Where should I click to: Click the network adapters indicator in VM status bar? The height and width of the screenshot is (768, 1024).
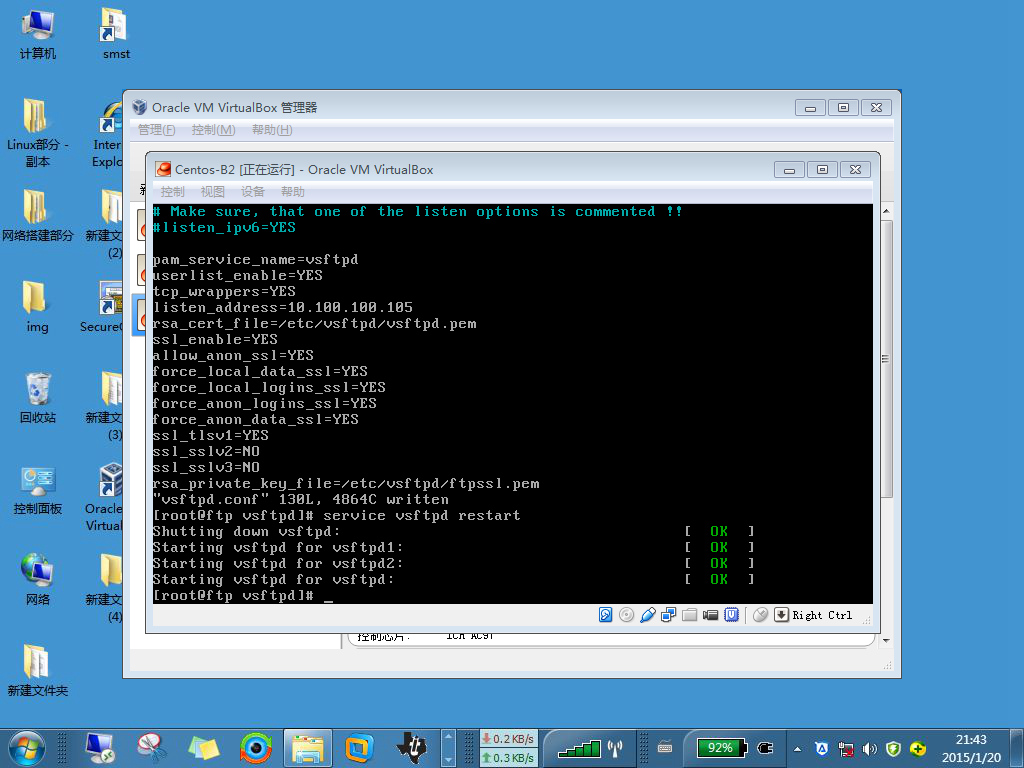(668, 615)
